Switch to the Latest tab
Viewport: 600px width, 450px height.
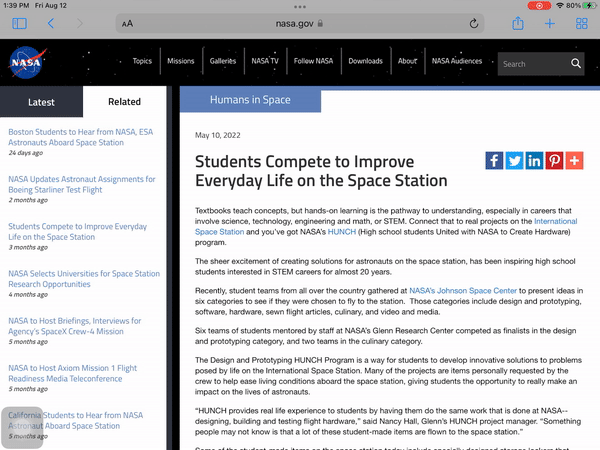(x=41, y=102)
